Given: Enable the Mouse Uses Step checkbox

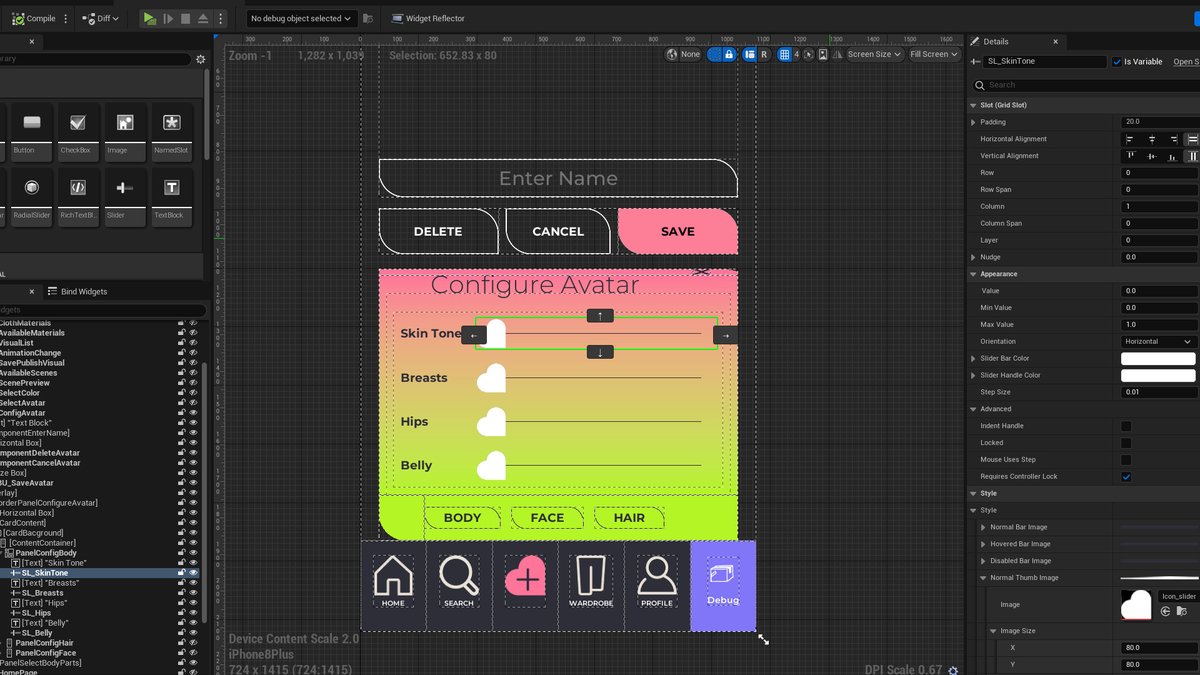Looking at the screenshot, I should point(1126,460).
